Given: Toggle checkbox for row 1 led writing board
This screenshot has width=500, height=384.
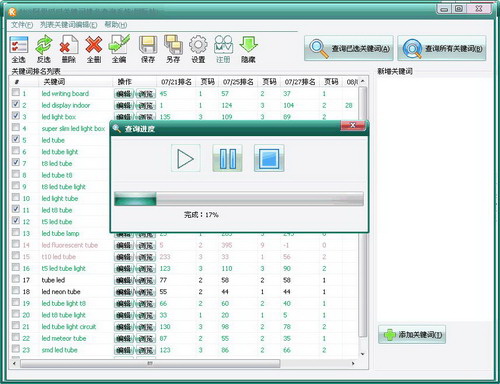Looking at the screenshot, I should tap(16, 92).
